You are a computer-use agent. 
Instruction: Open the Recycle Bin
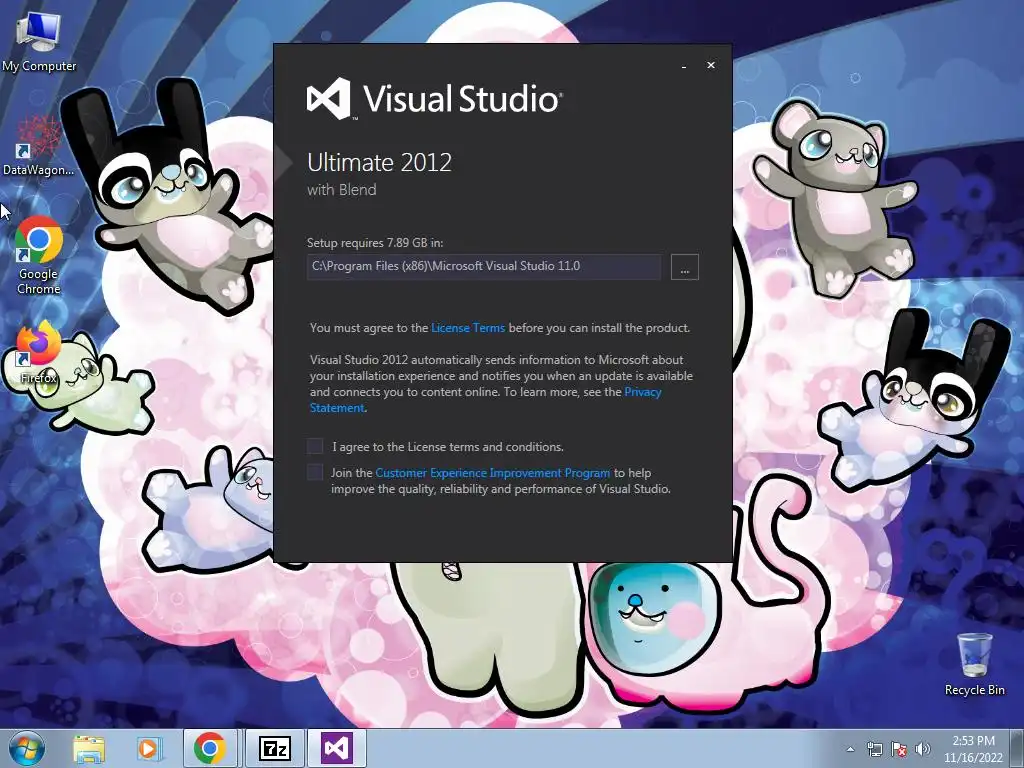click(x=974, y=664)
